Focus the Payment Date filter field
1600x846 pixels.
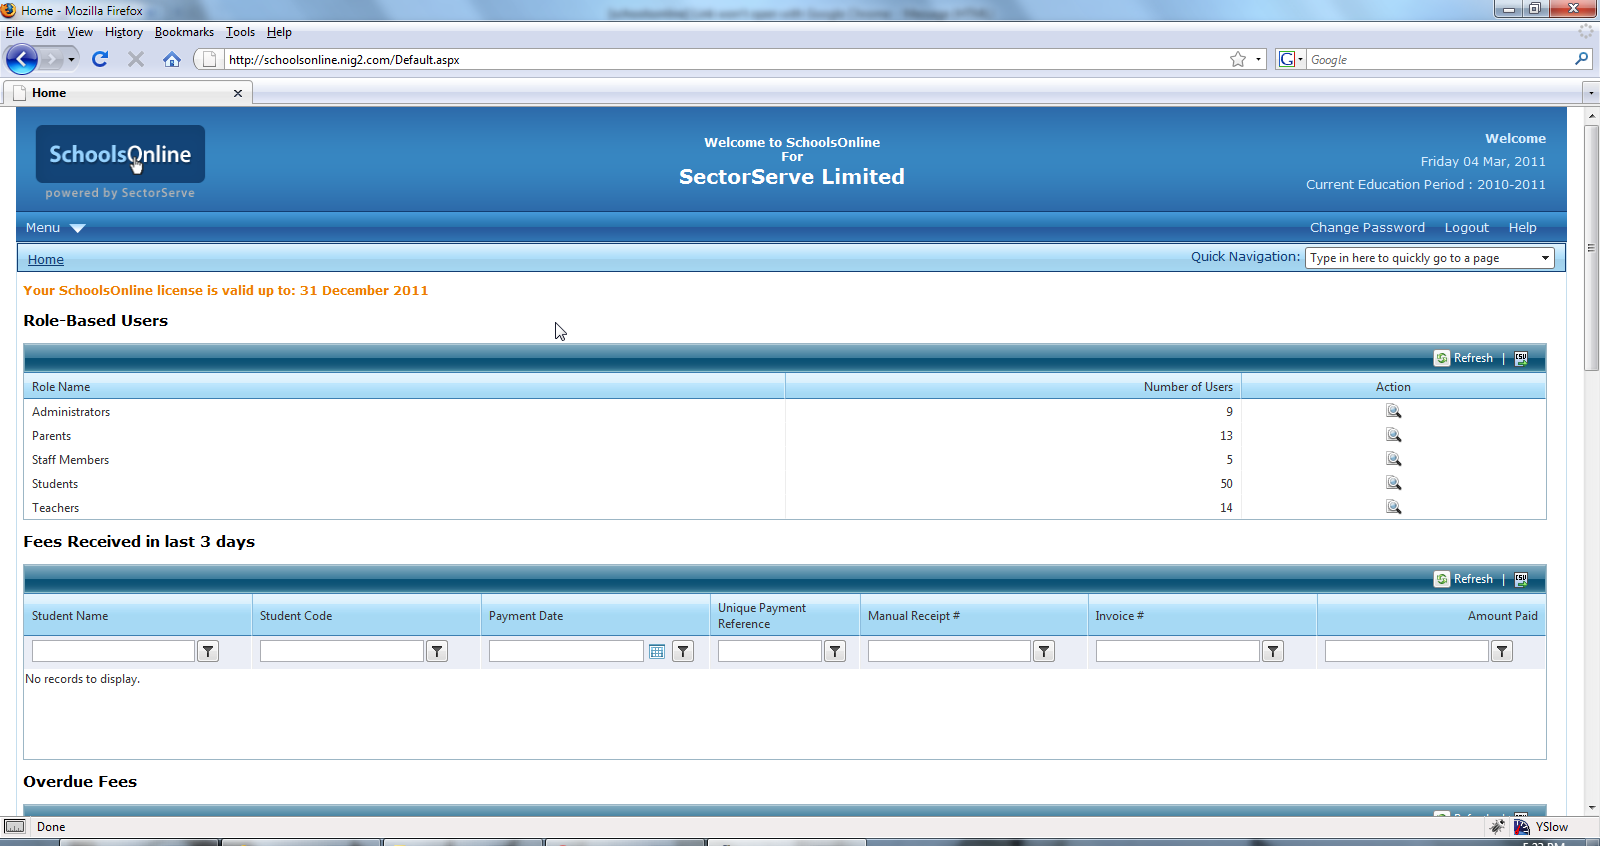click(x=566, y=651)
